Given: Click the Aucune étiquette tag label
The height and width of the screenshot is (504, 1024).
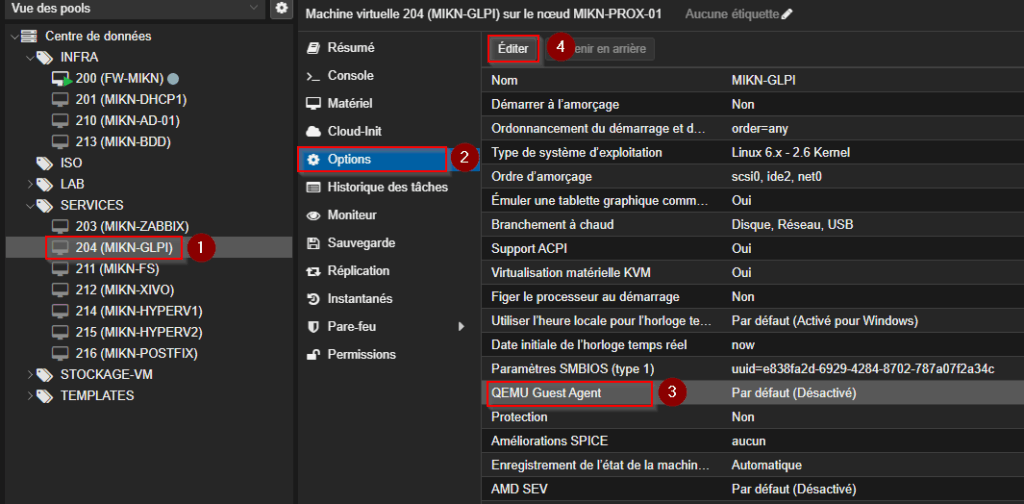Looking at the screenshot, I should coord(732,14).
